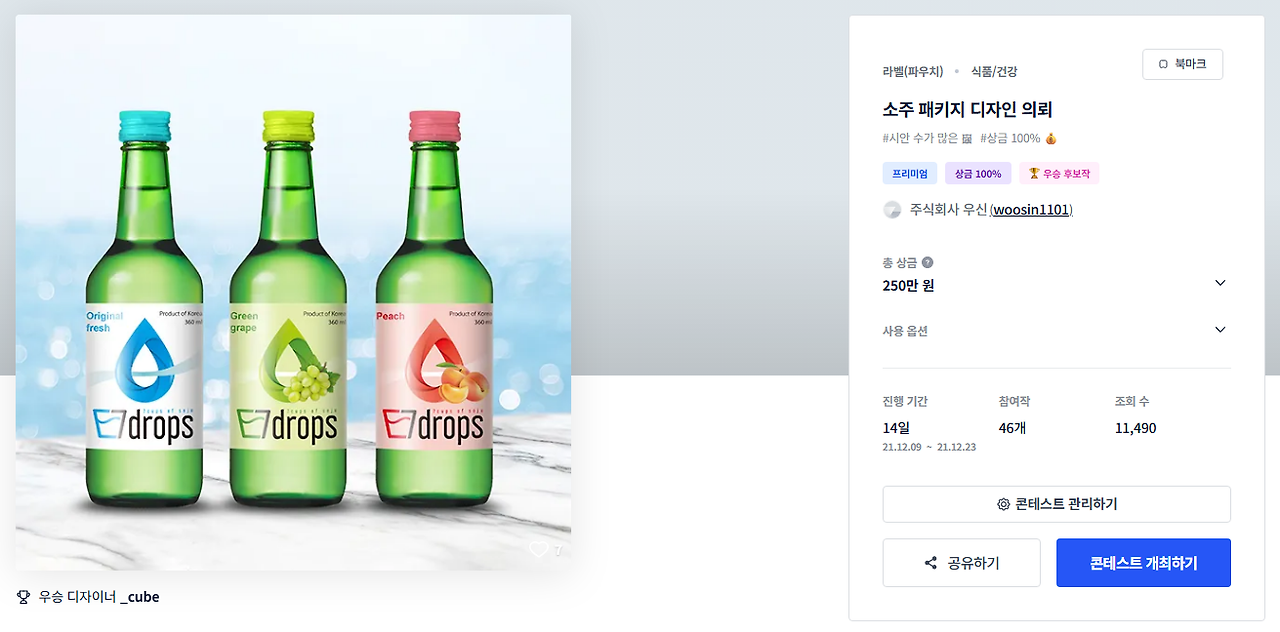
Task: Open the 식품/건강 category
Action: pos(994,71)
